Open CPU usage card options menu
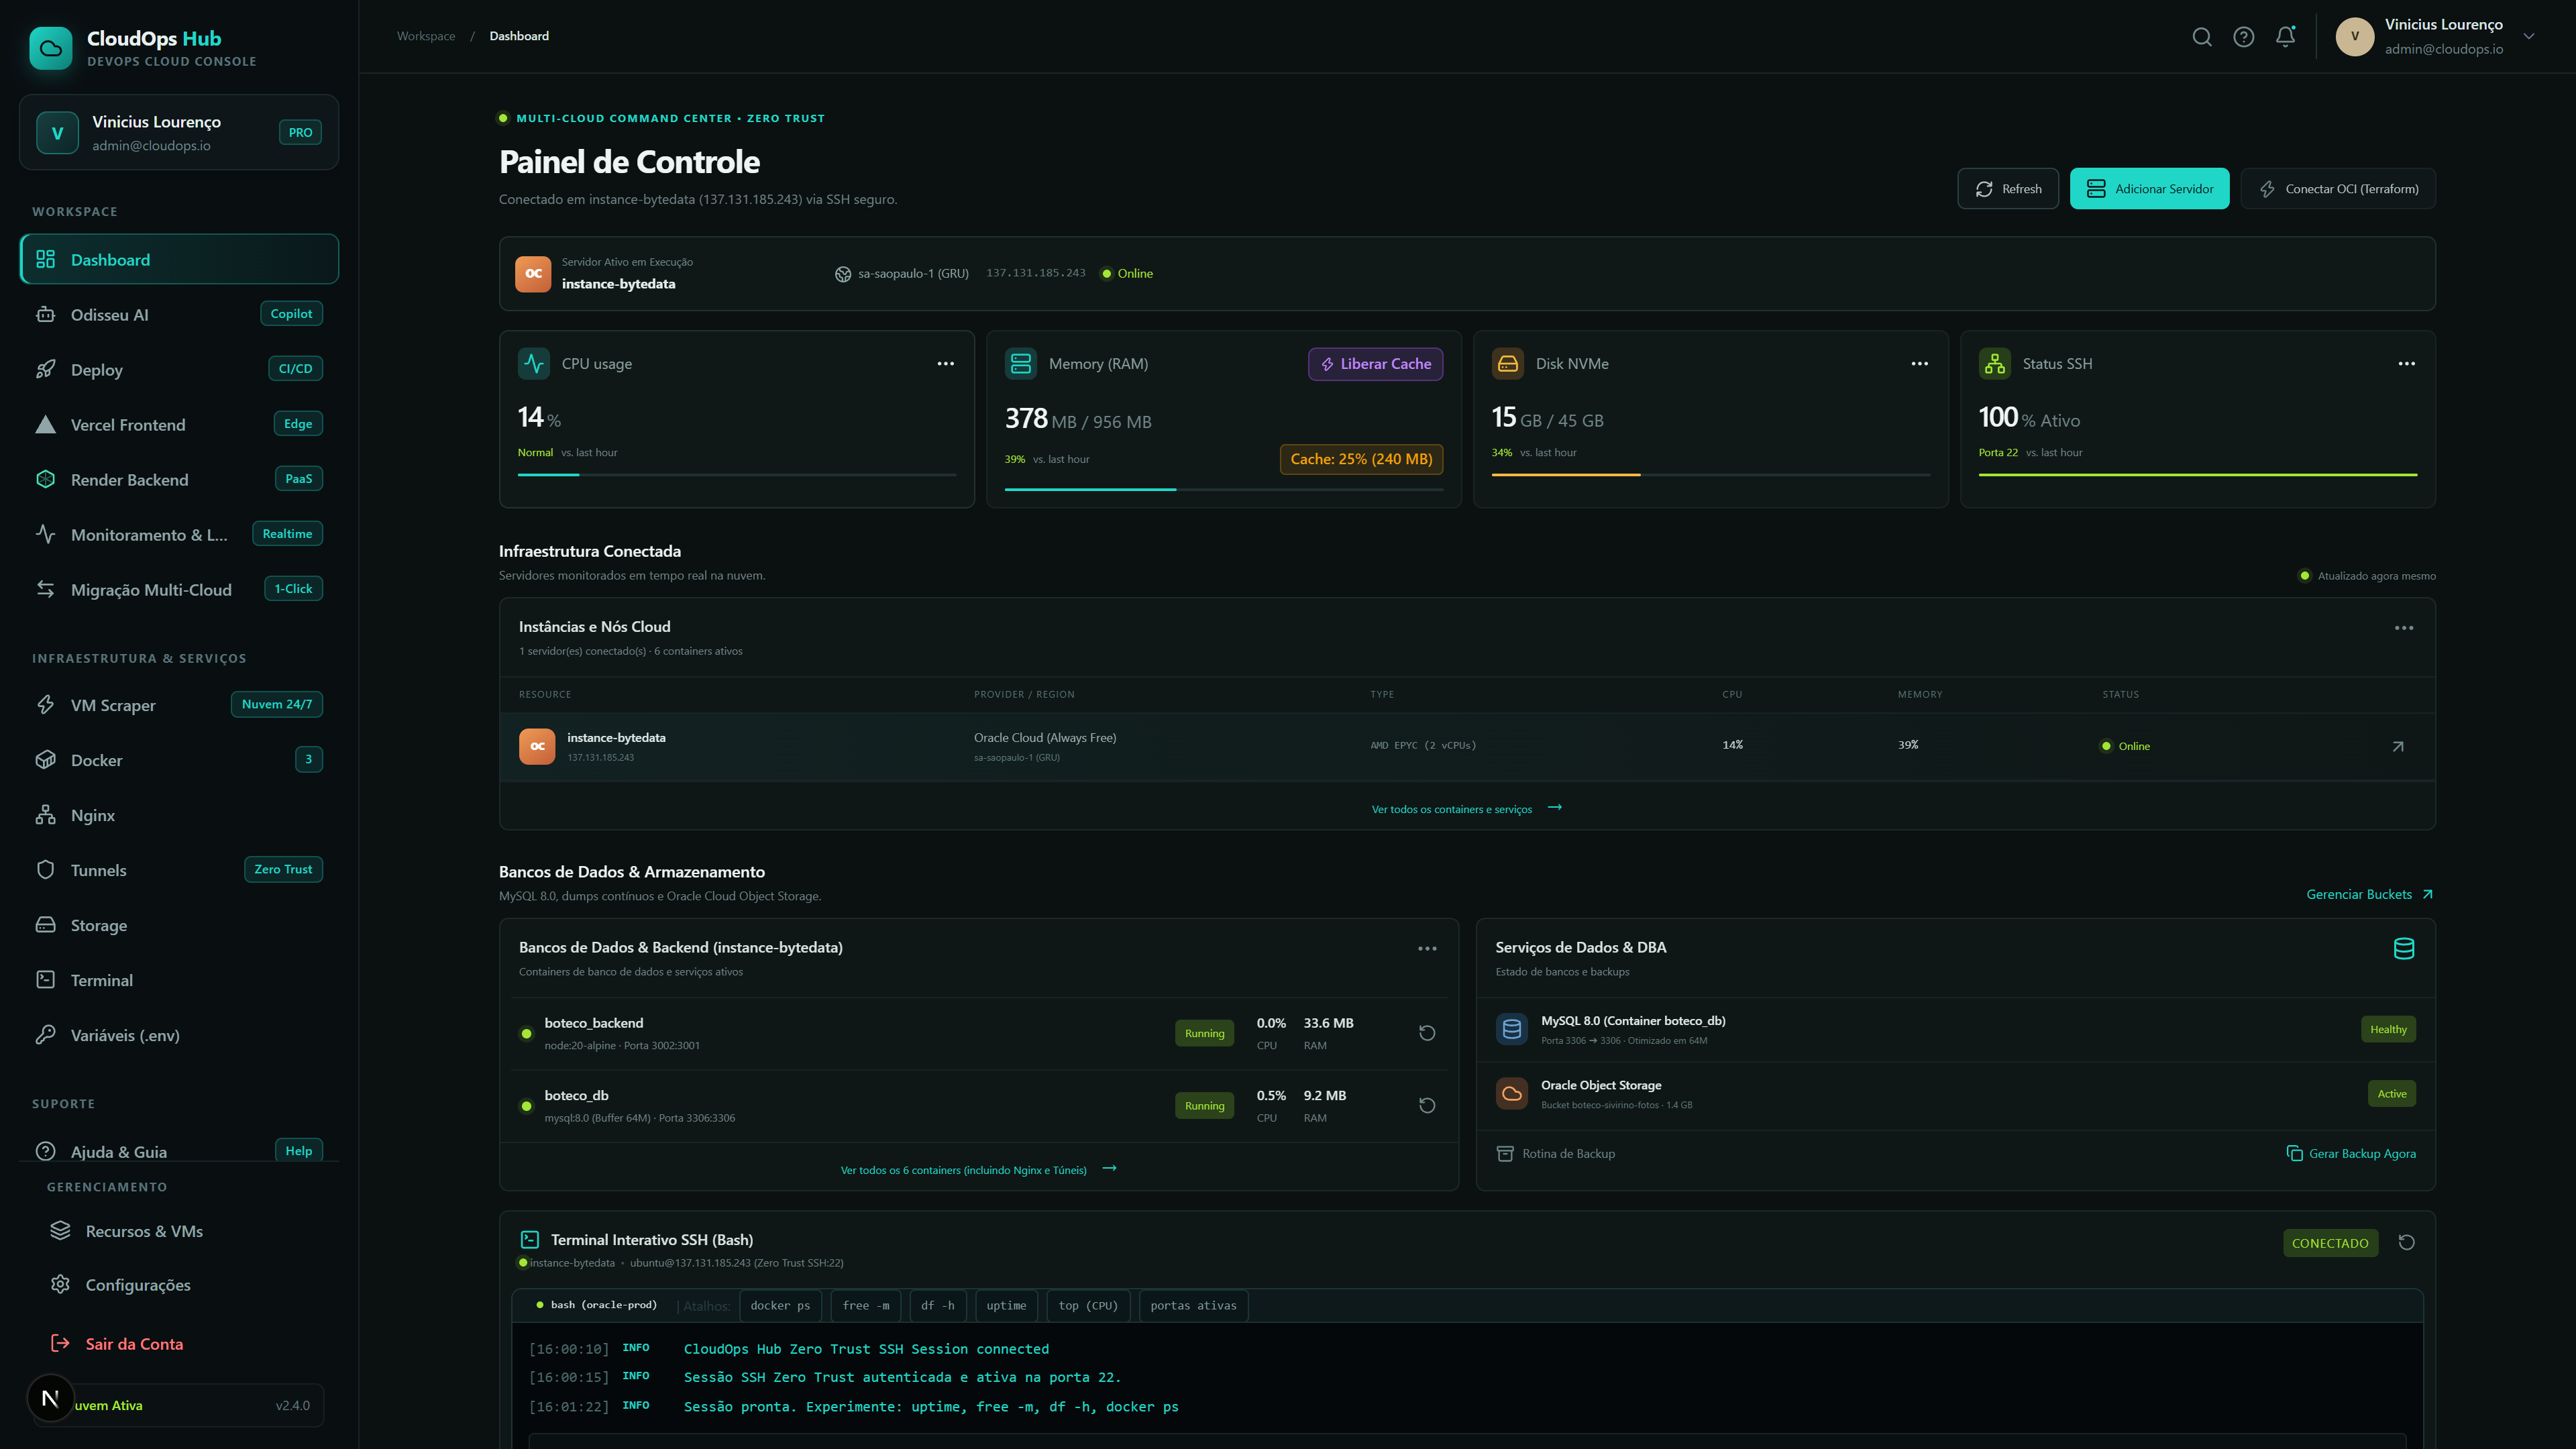 pos(945,364)
